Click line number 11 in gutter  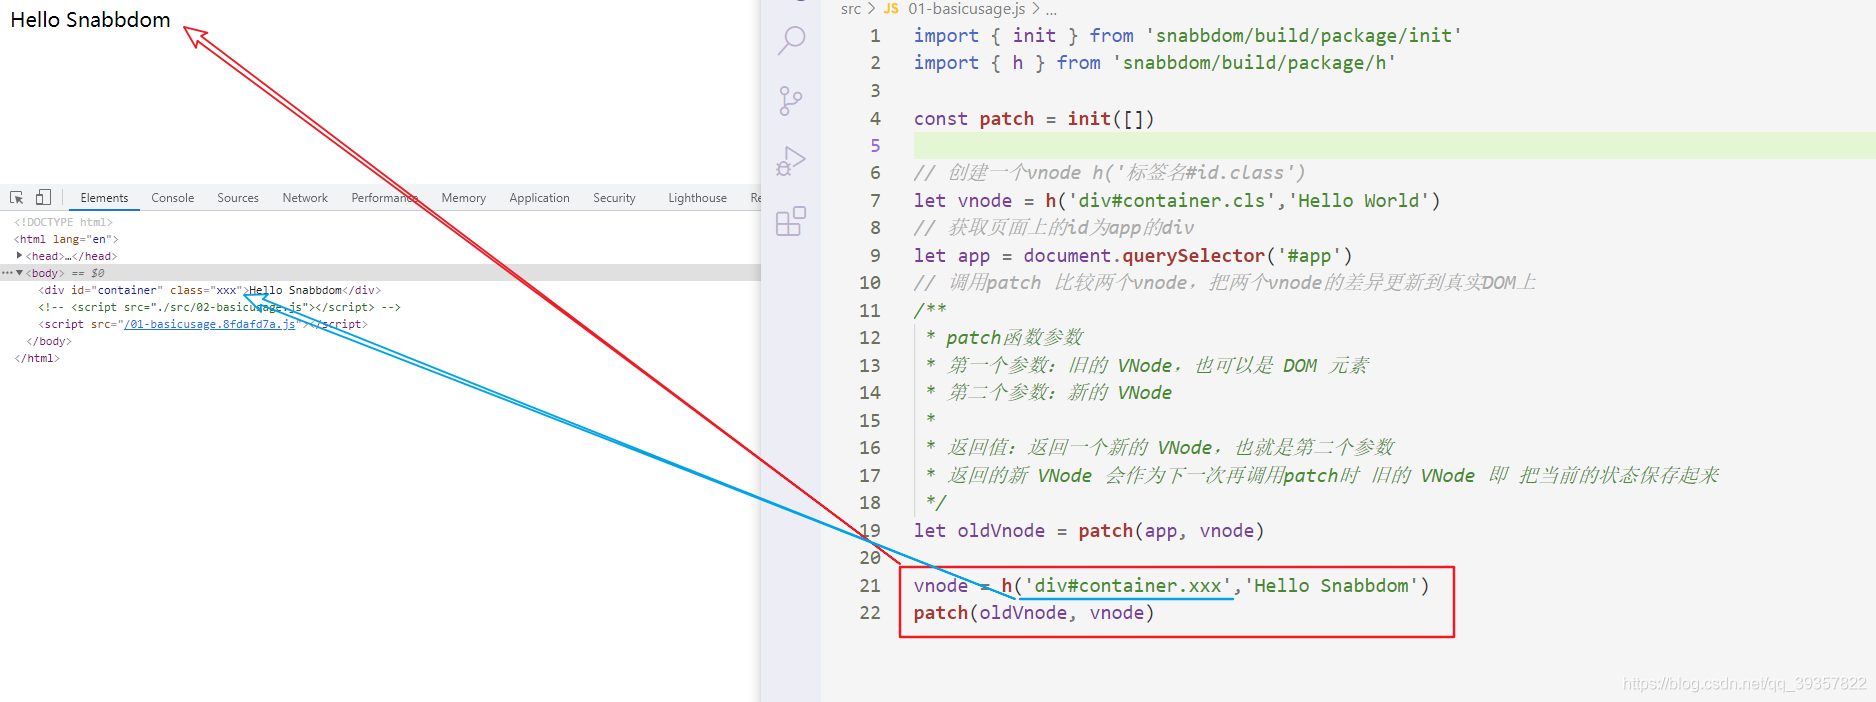click(x=870, y=311)
